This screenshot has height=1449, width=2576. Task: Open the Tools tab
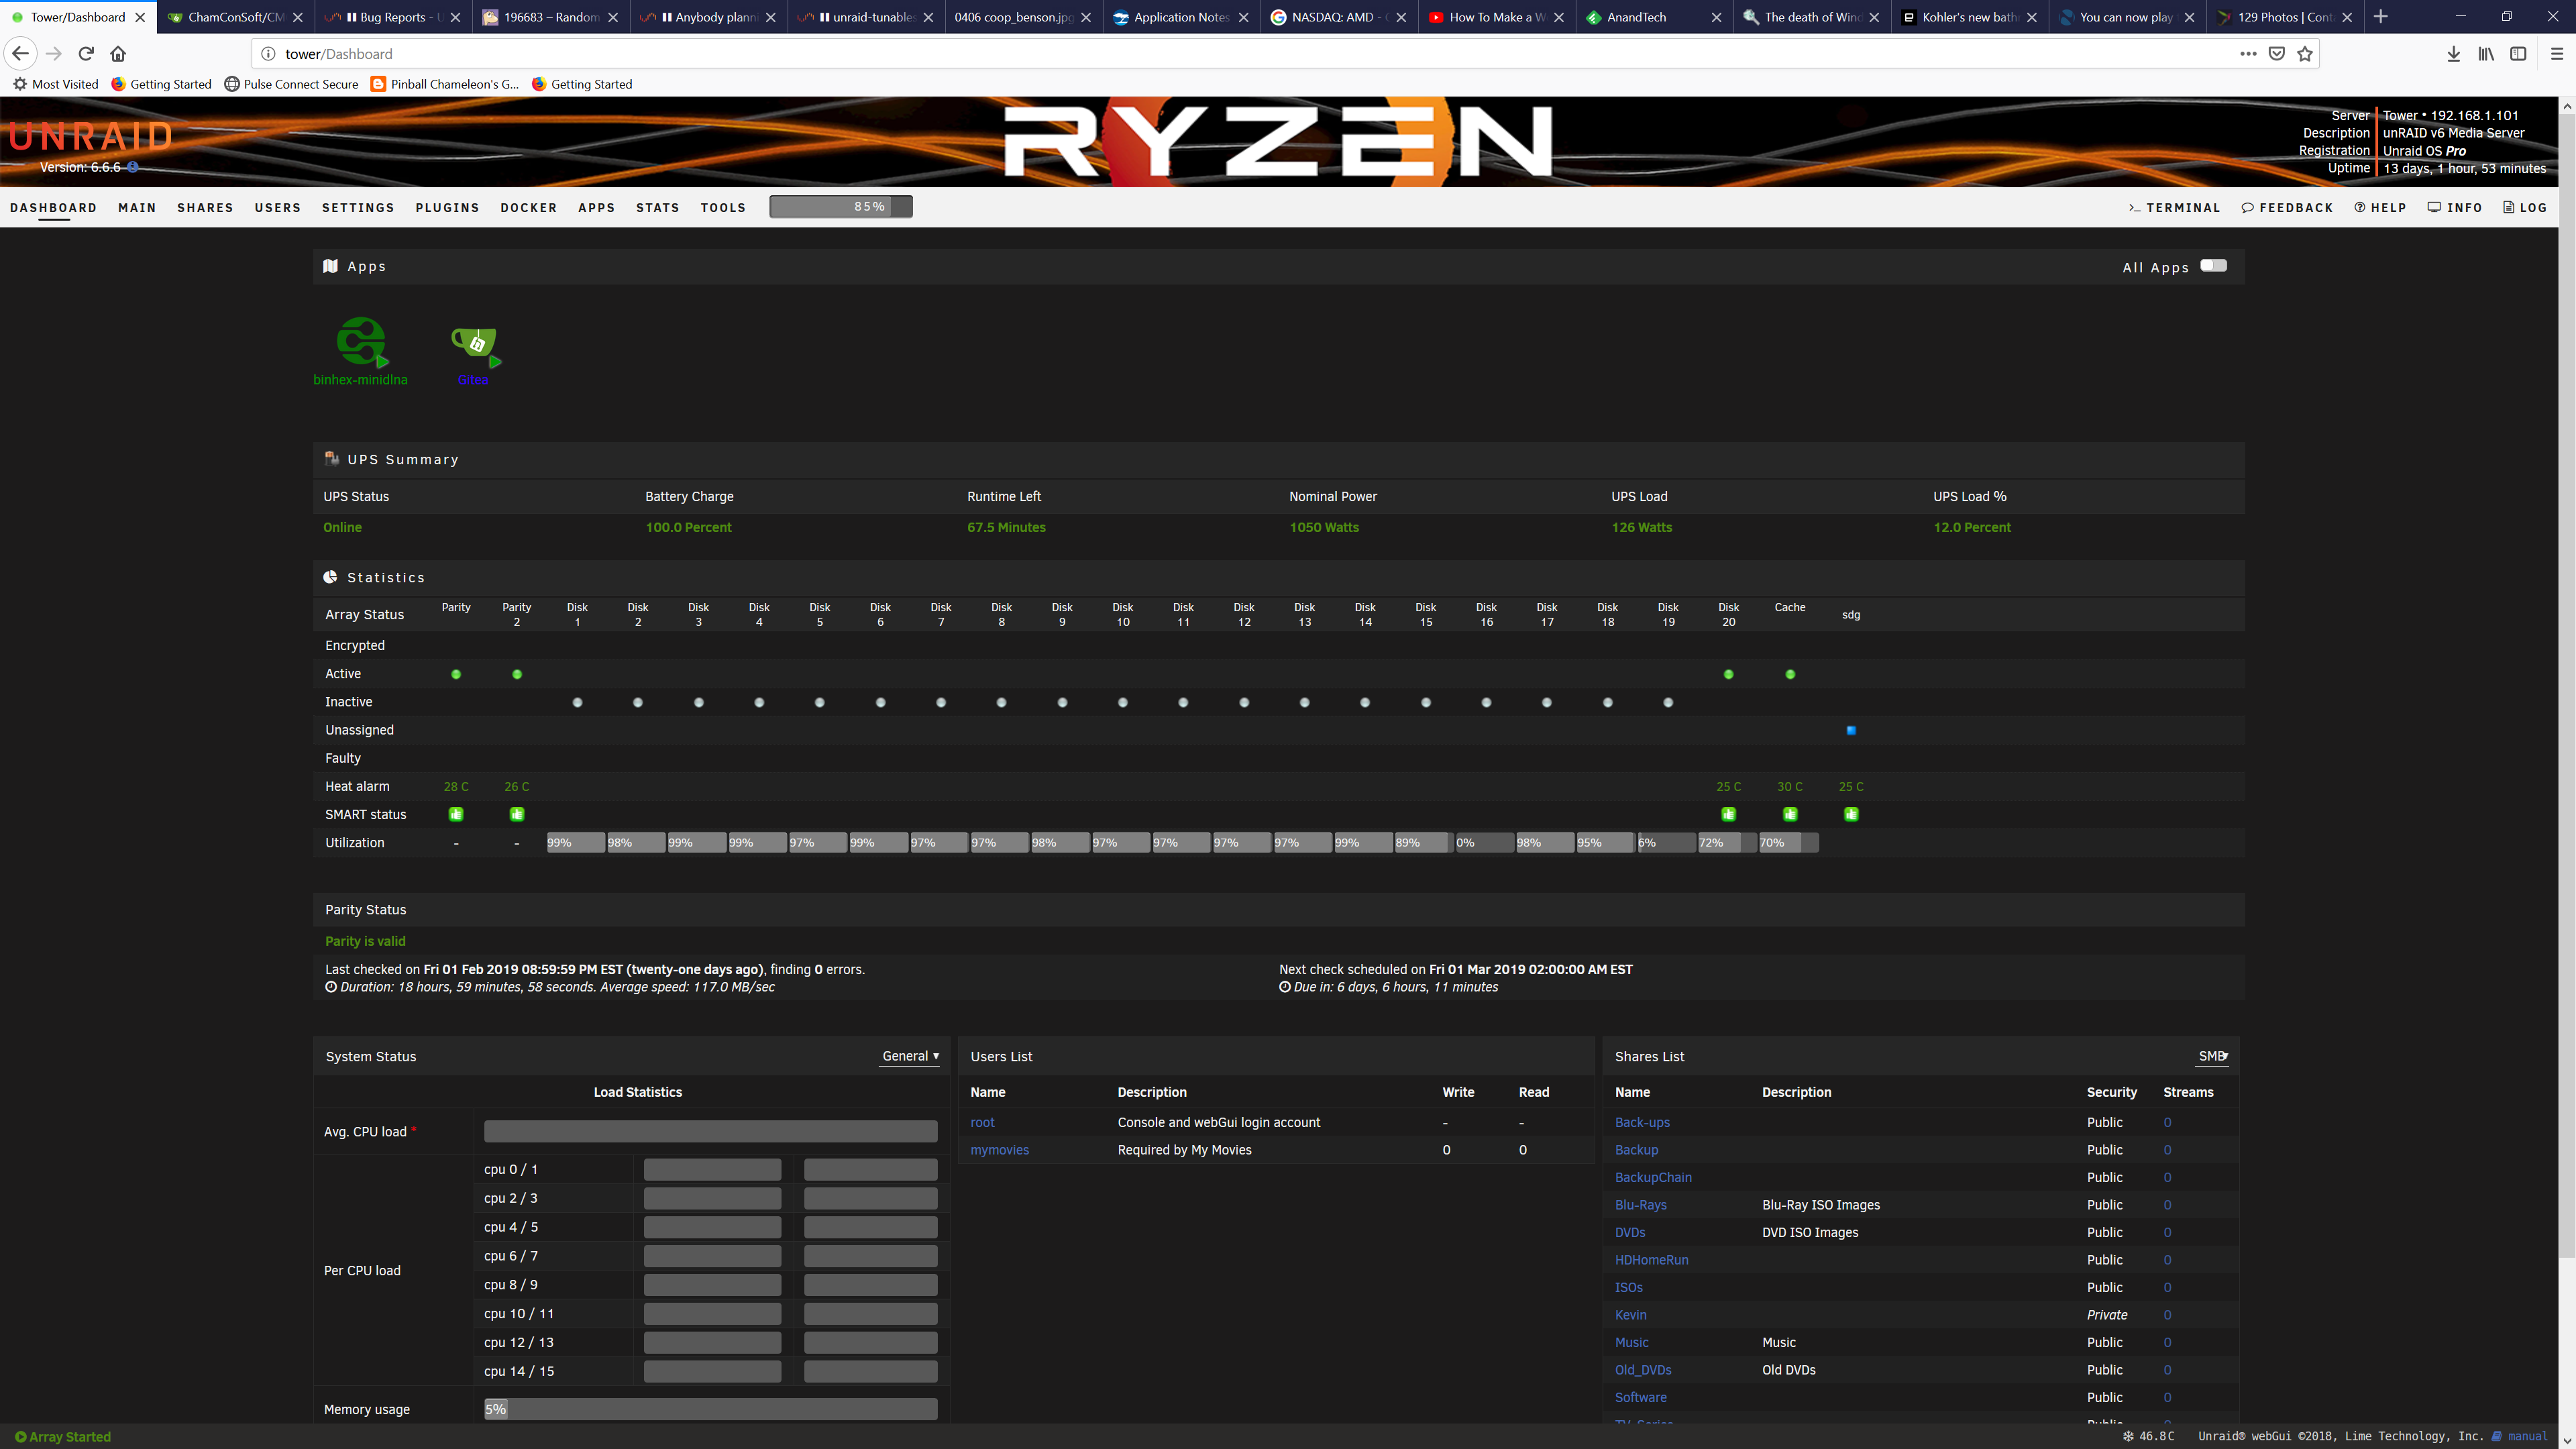click(x=723, y=208)
